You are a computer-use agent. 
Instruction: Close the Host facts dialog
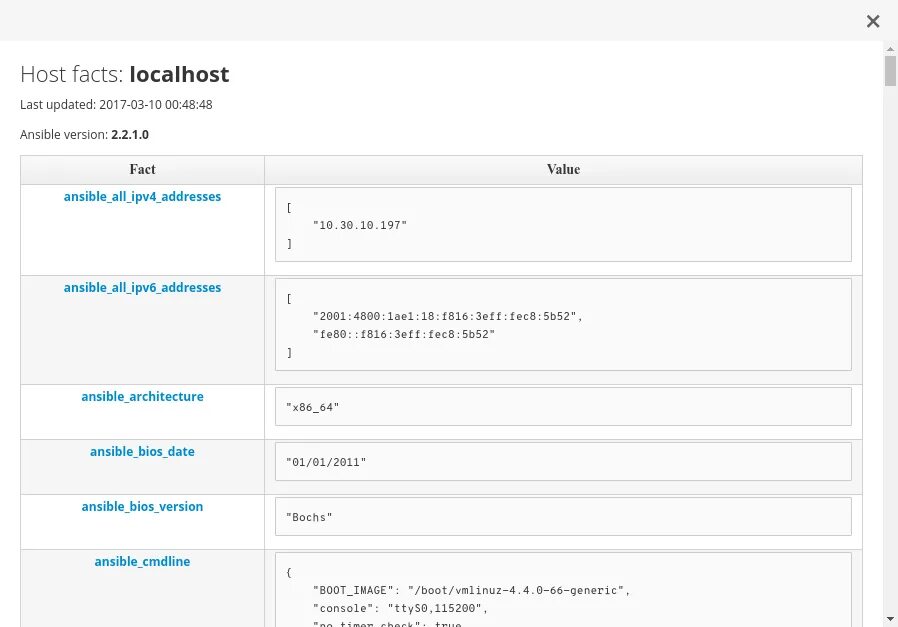pos(873,21)
